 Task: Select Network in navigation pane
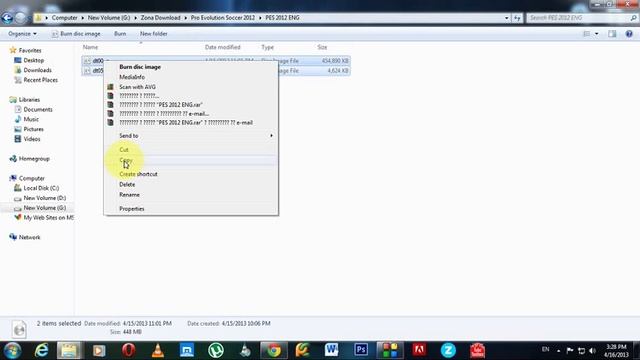(x=29, y=237)
